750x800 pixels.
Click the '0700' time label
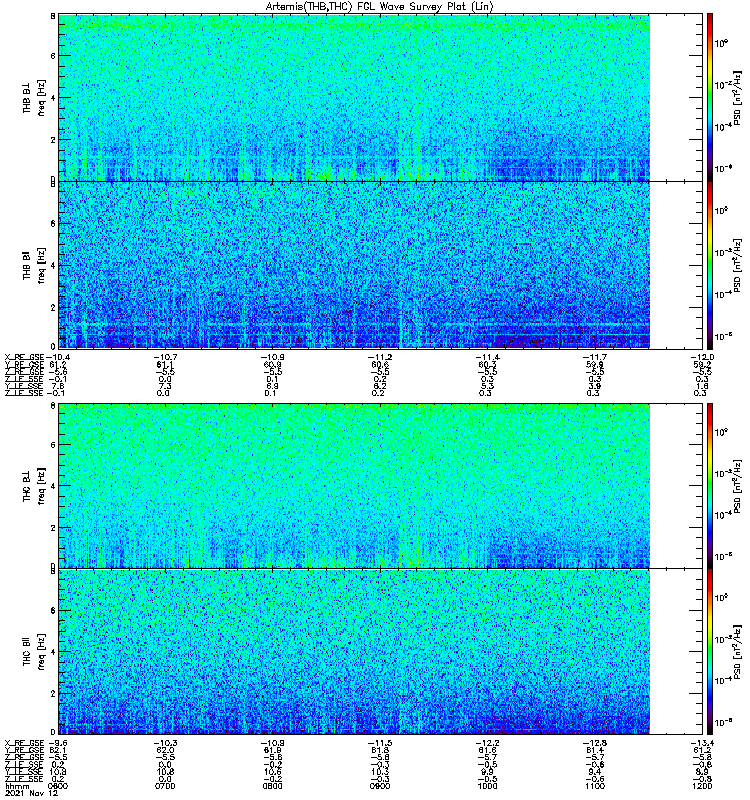point(165,786)
